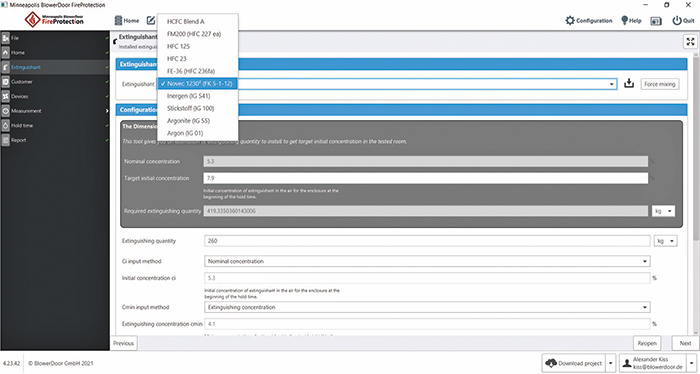700x374 pixels.
Task: Select Argonite (IG 55) option
Action: click(198, 121)
